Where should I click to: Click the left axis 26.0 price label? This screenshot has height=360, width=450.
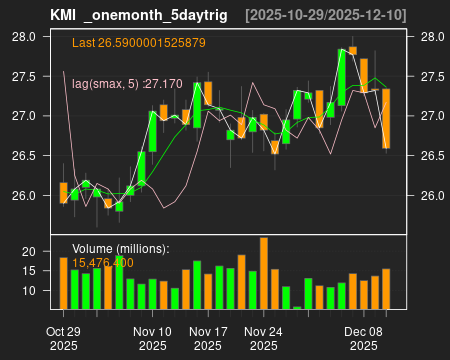pos(24,195)
